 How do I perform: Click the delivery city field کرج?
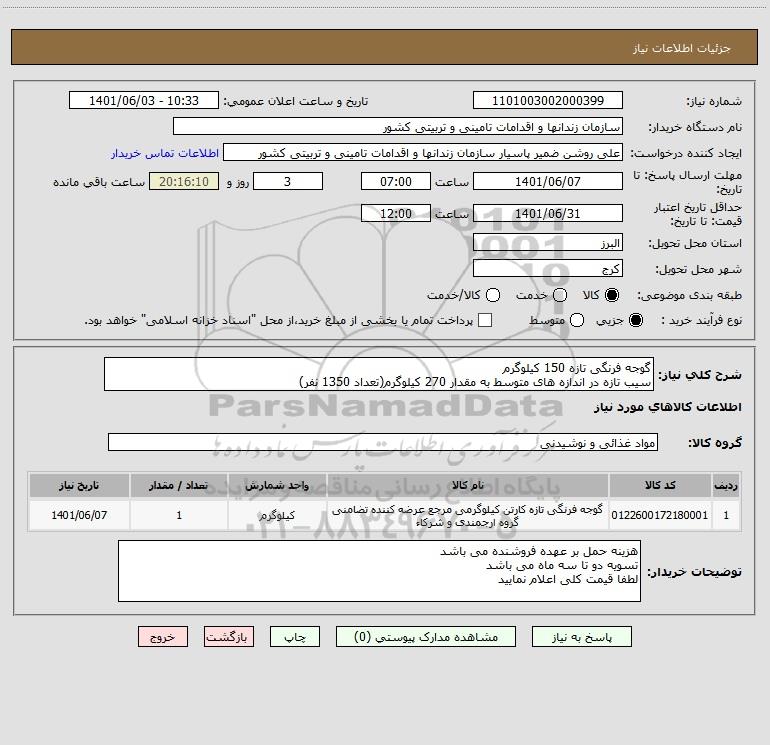(548, 269)
